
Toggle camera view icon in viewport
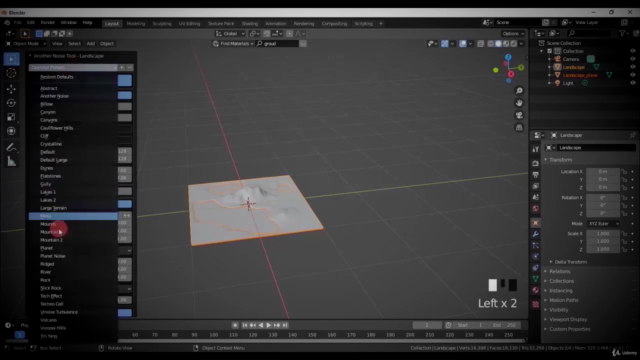click(x=519, y=115)
